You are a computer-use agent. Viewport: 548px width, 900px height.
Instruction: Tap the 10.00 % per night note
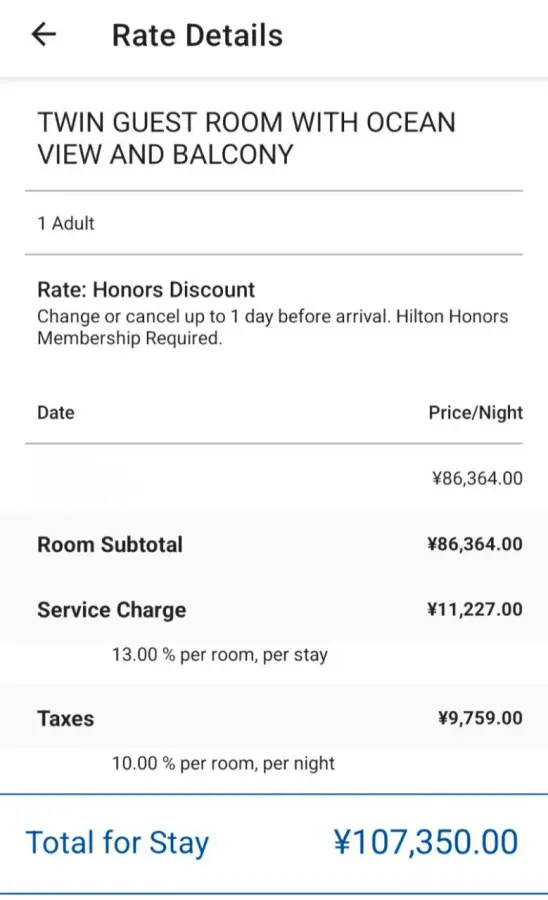coord(223,763)
